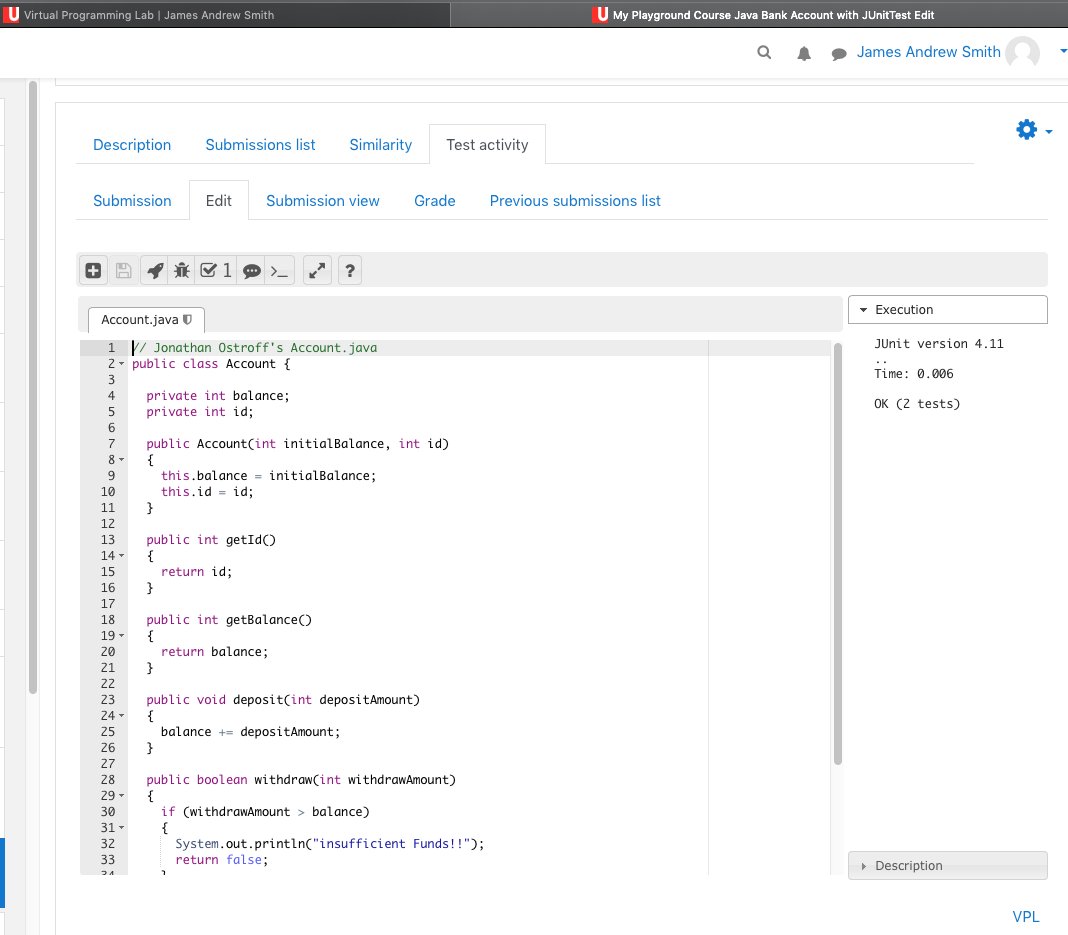This screenshot has width=1068, height=935.
Task: Open the VPL link at bottom
Action: pyautogui.click(x=1026, y=917)
